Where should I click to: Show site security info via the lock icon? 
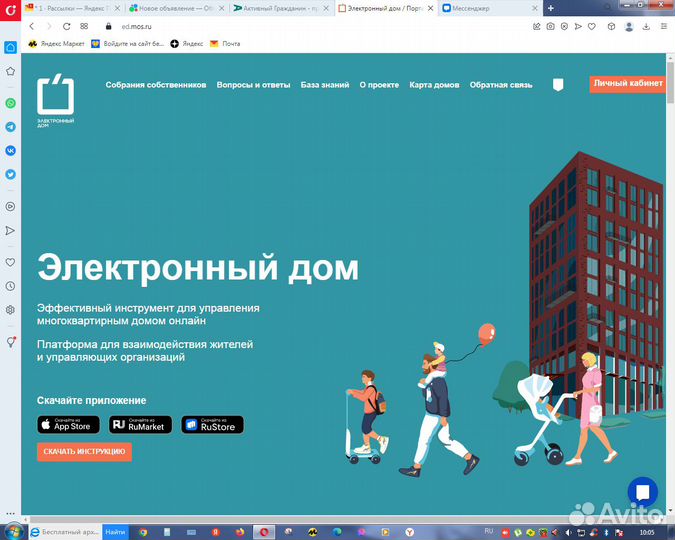[108, 26]
